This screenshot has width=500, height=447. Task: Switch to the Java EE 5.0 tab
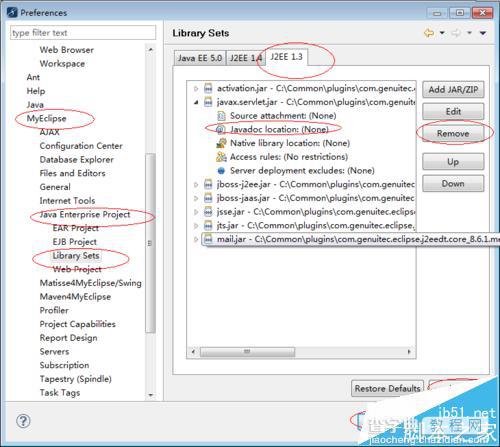point(200,58)
